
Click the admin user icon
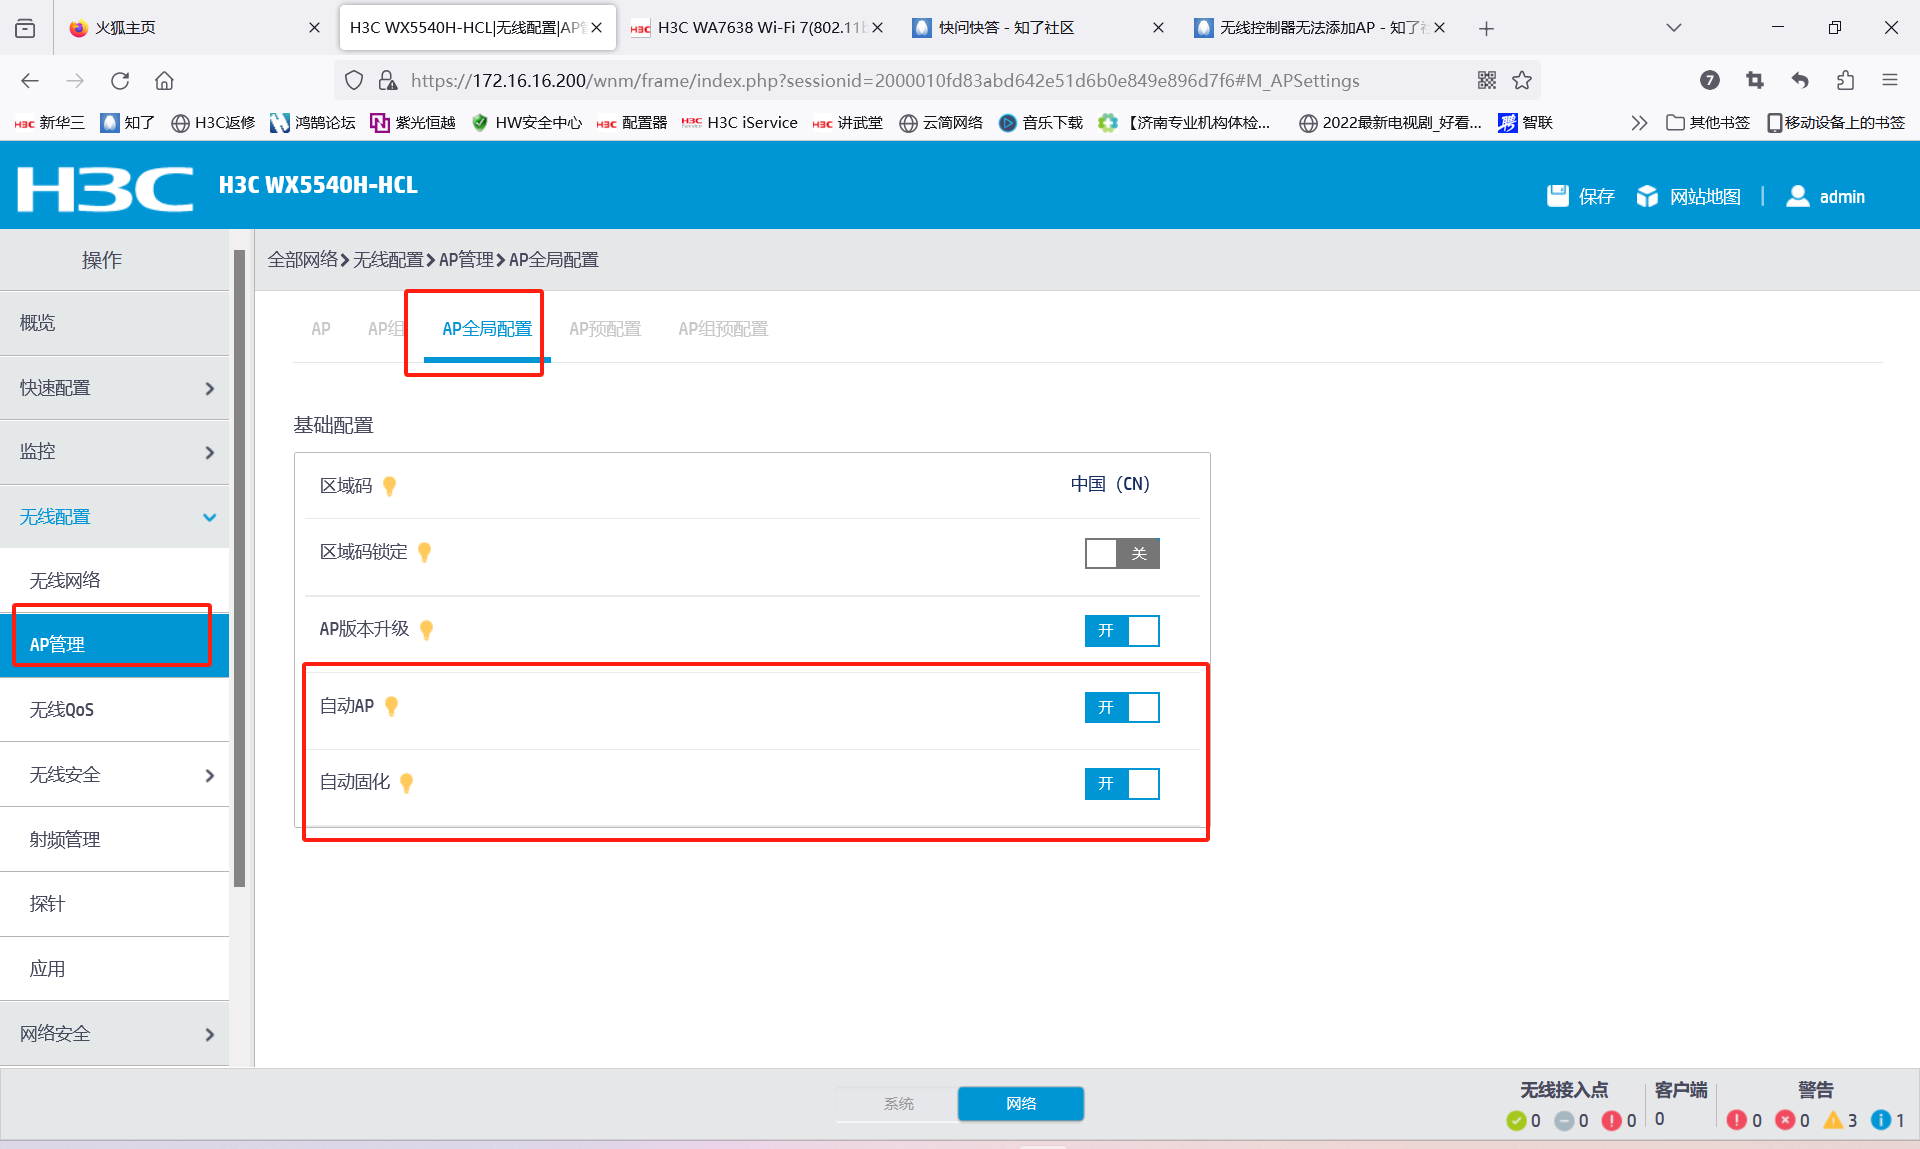(1797, 196)
